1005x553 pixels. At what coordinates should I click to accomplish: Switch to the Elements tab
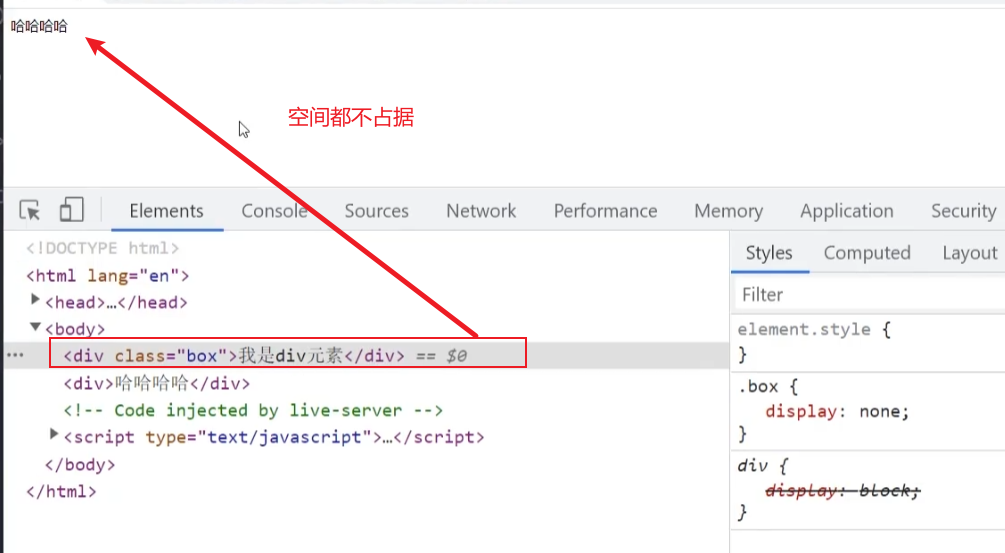click(x=167, y=211)
